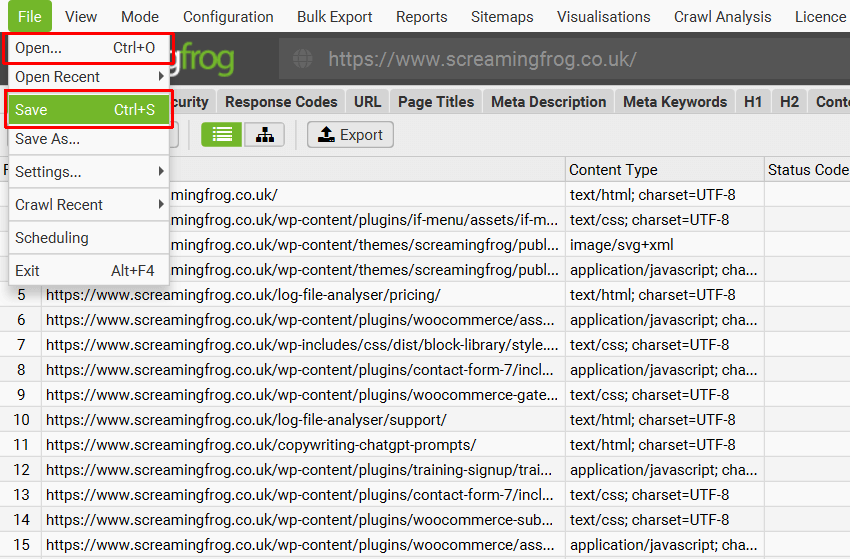Viewport: 850px width, 559px height.
Task: Switch to the H1 tab
Action: coord(753,102)
